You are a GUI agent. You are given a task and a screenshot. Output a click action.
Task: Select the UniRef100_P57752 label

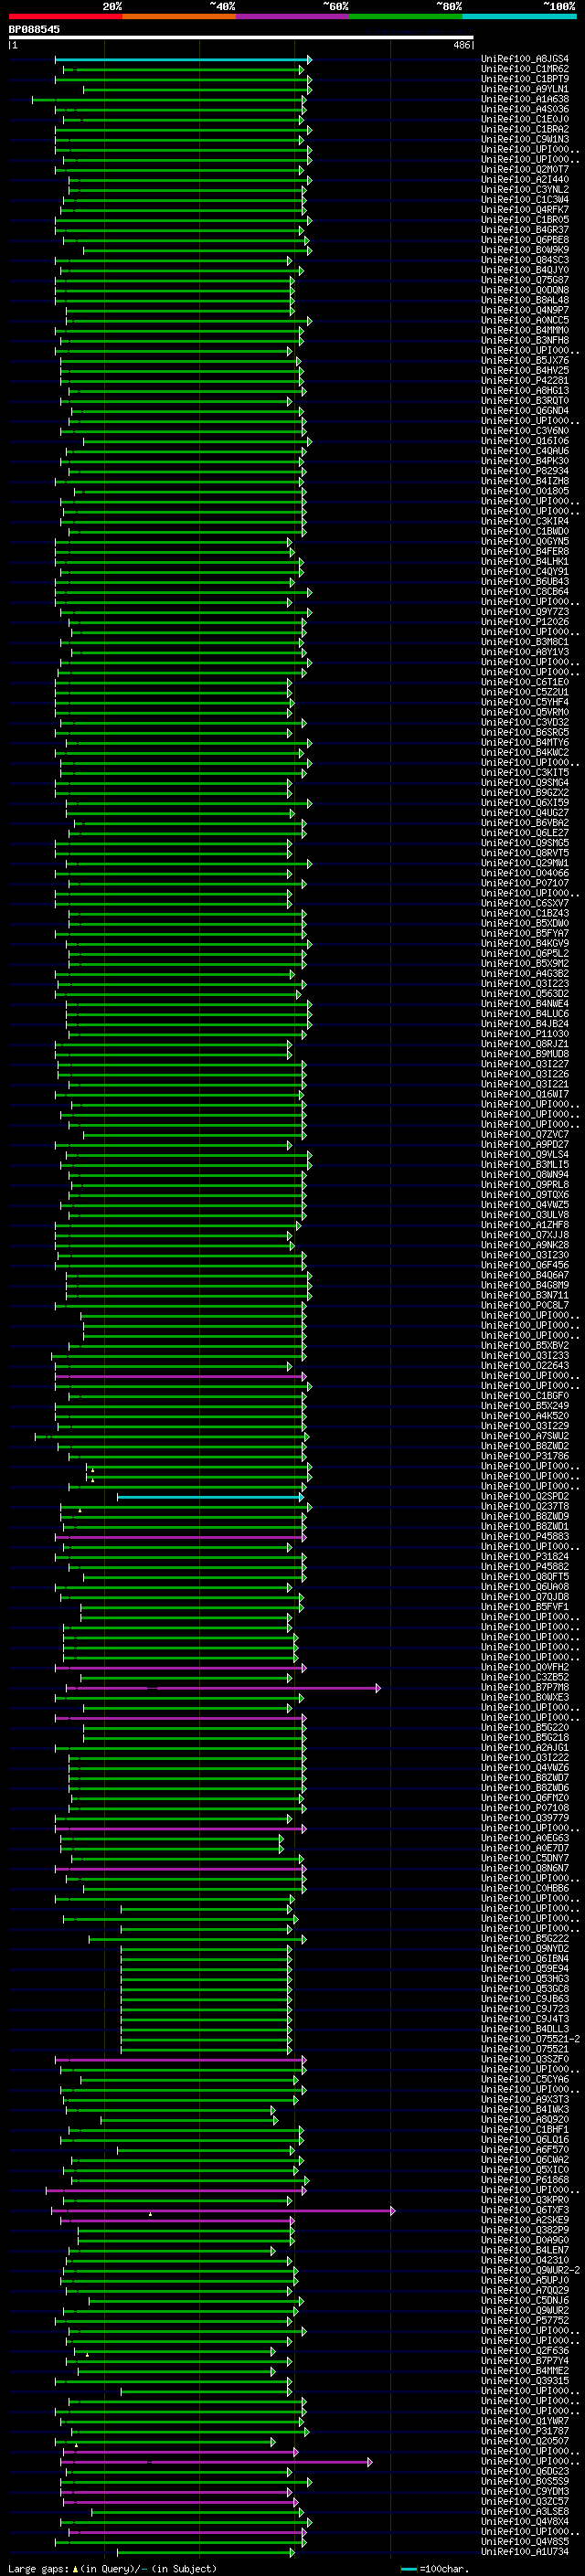tap(524, 2322)
